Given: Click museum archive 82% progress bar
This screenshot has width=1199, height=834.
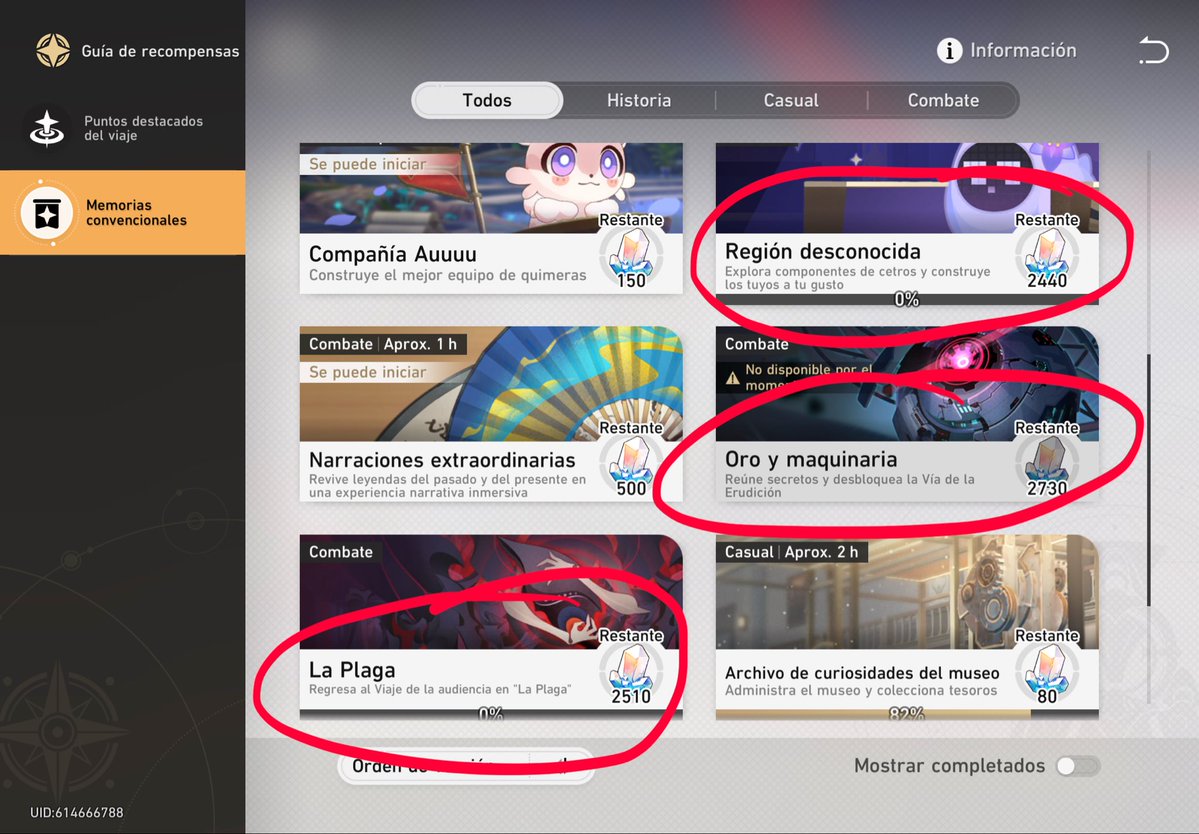Looking at the screenshot, I should (x=907, y=714).
